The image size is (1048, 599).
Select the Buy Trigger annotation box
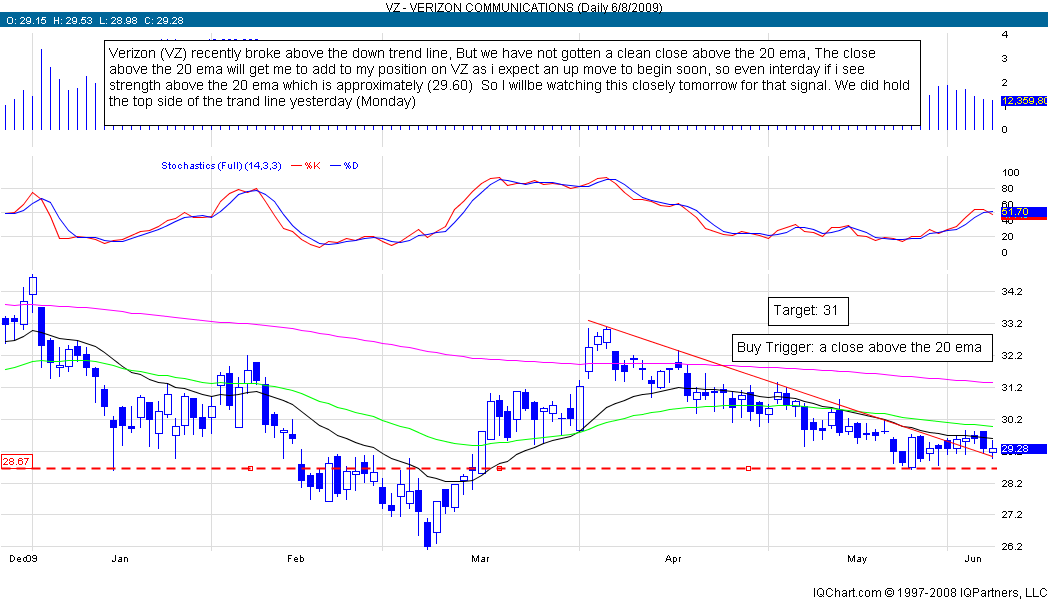[x=862, y=348]
